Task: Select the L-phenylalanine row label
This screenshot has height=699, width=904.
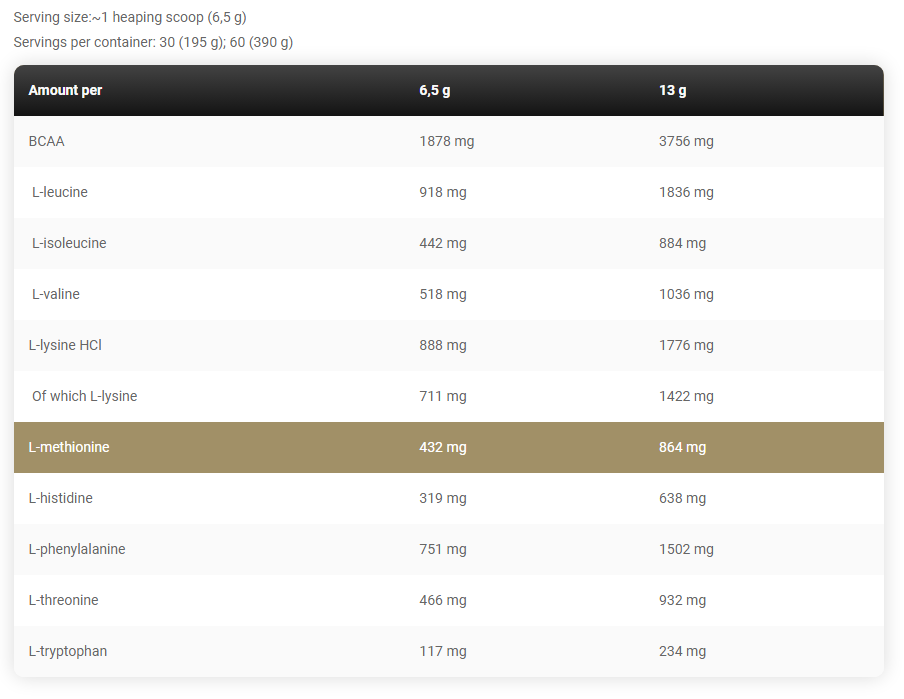Action: tap(77, 549)
